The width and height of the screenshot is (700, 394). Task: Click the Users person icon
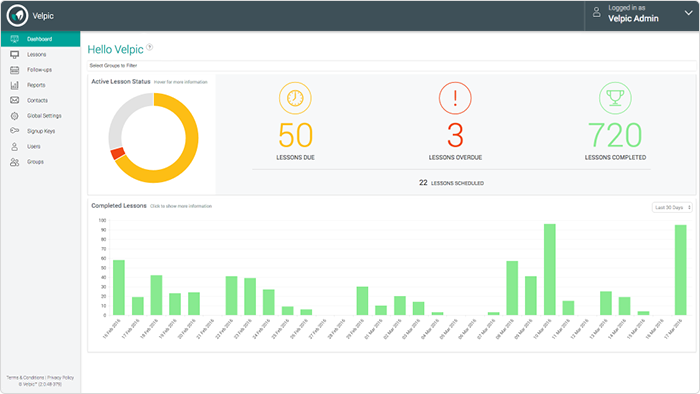pyautogui.click(x=14, y=146)
